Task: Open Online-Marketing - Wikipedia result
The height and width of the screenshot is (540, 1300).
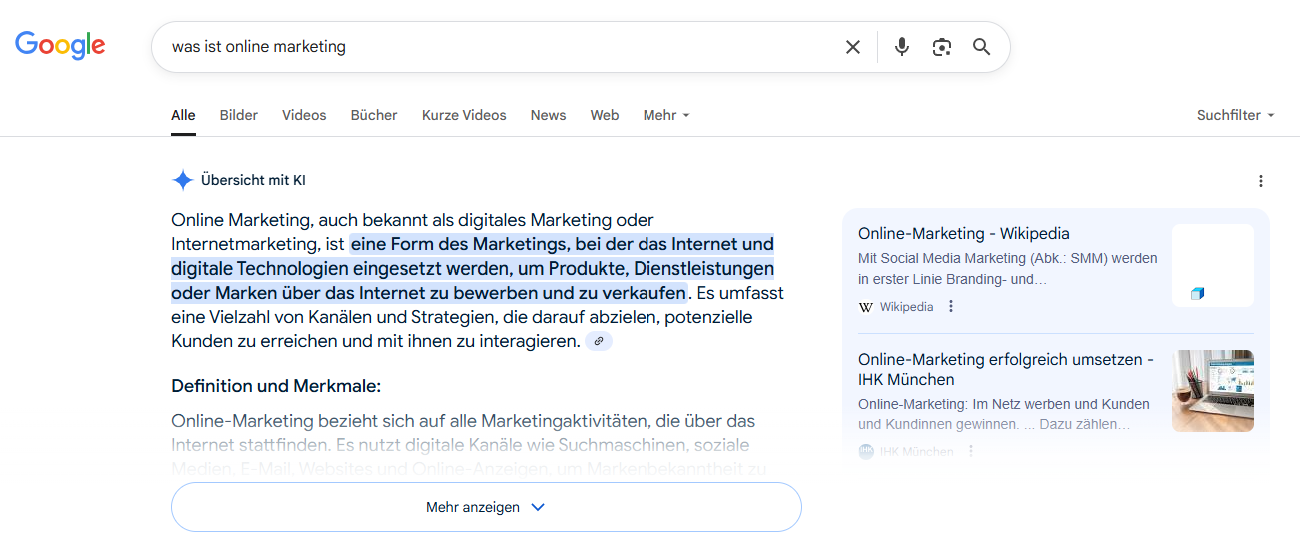Action: click(964, 233)
